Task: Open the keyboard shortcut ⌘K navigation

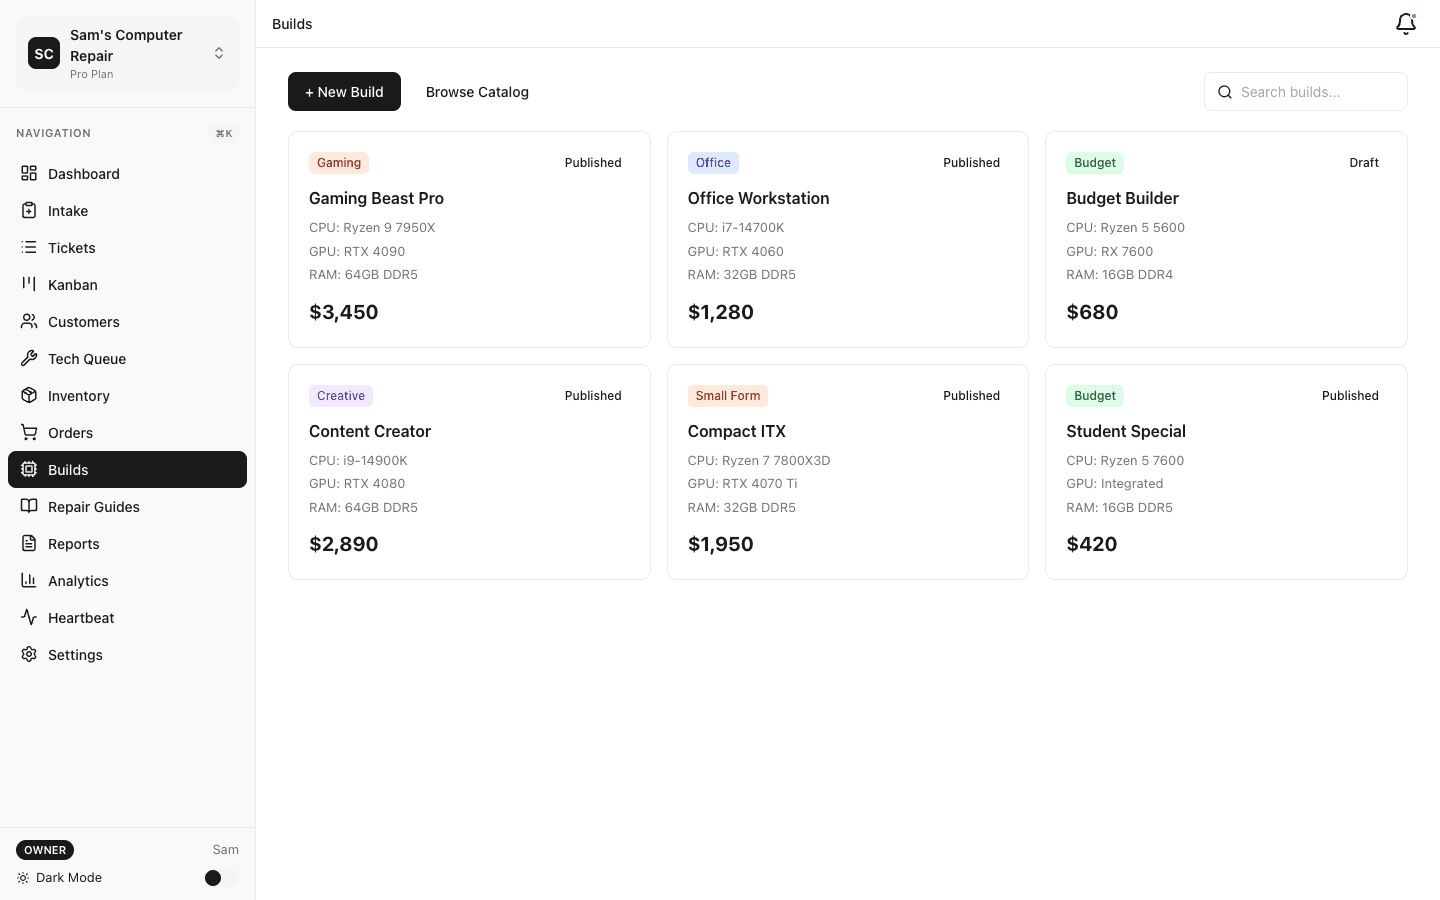Action: [x=224, y=133]
